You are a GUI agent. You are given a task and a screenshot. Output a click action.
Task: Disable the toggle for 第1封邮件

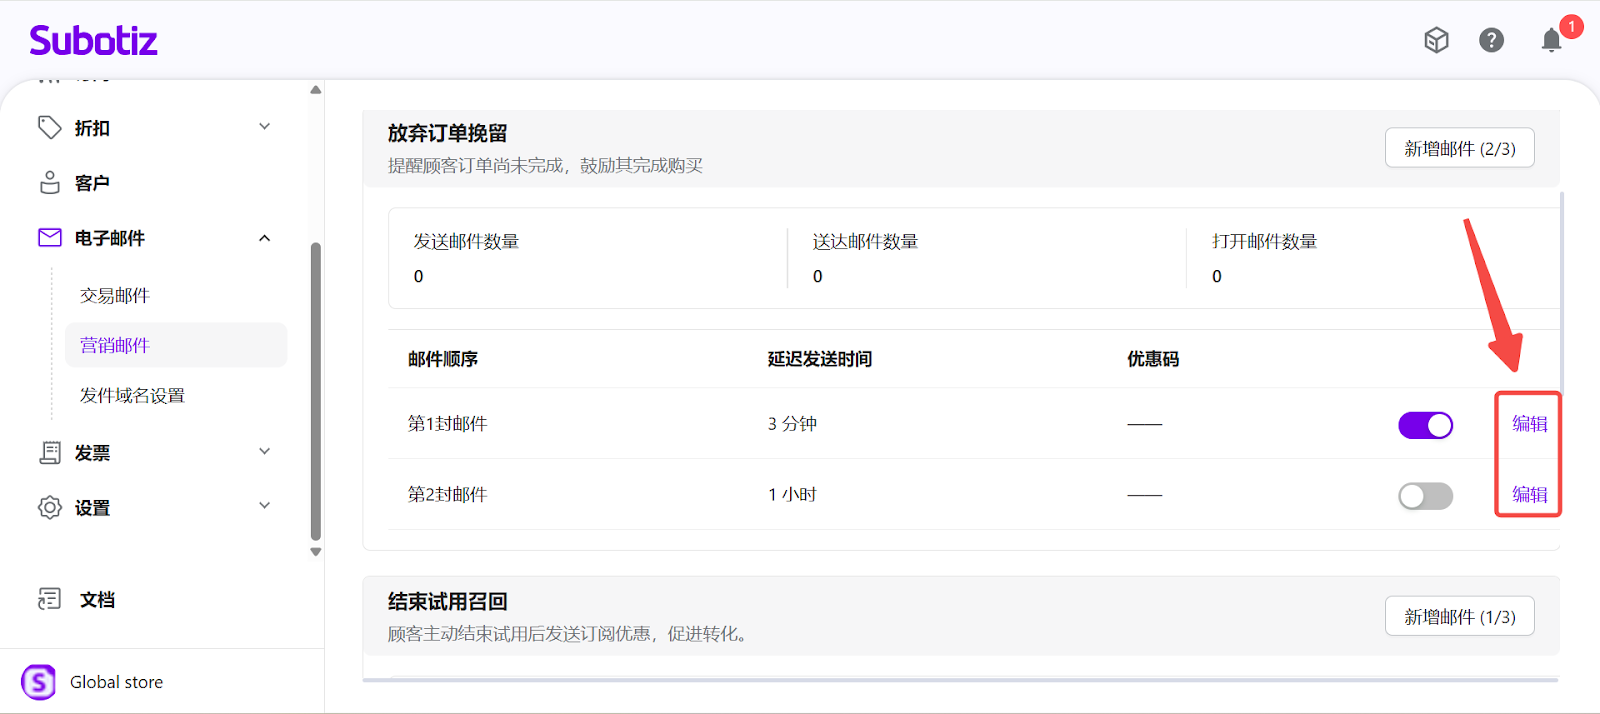click(1425, 425)
